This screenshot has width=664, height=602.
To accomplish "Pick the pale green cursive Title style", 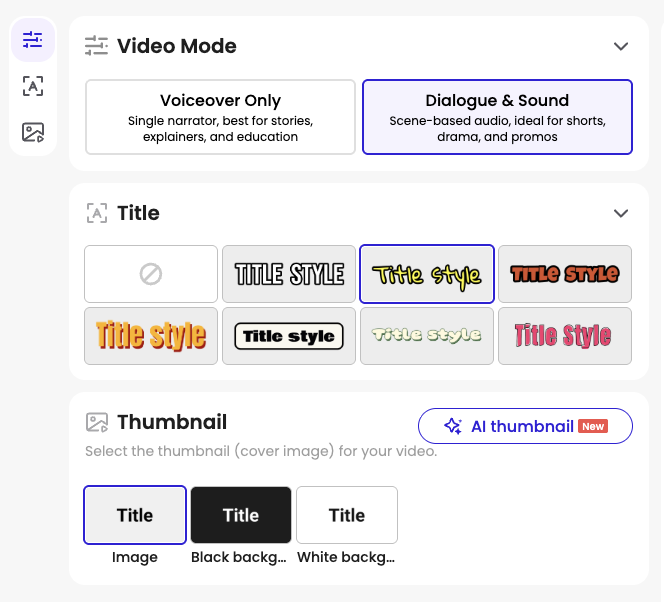I will (x=427, y=336).
